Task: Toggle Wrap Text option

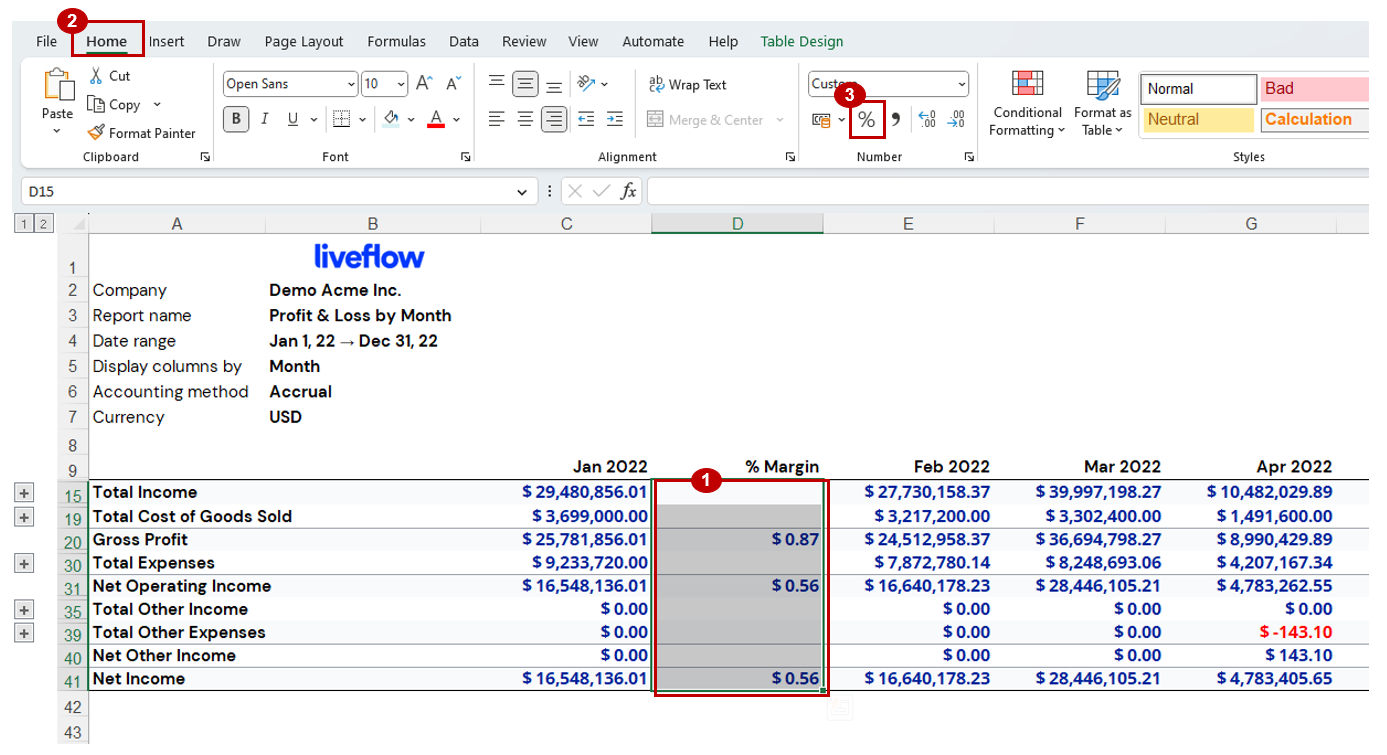Action: click(x=687, y=85)
